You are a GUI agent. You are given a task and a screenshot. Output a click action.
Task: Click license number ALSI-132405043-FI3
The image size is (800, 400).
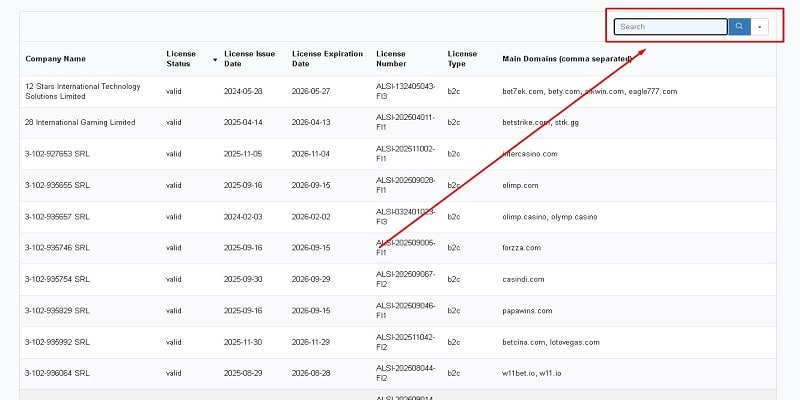point(406,91)
